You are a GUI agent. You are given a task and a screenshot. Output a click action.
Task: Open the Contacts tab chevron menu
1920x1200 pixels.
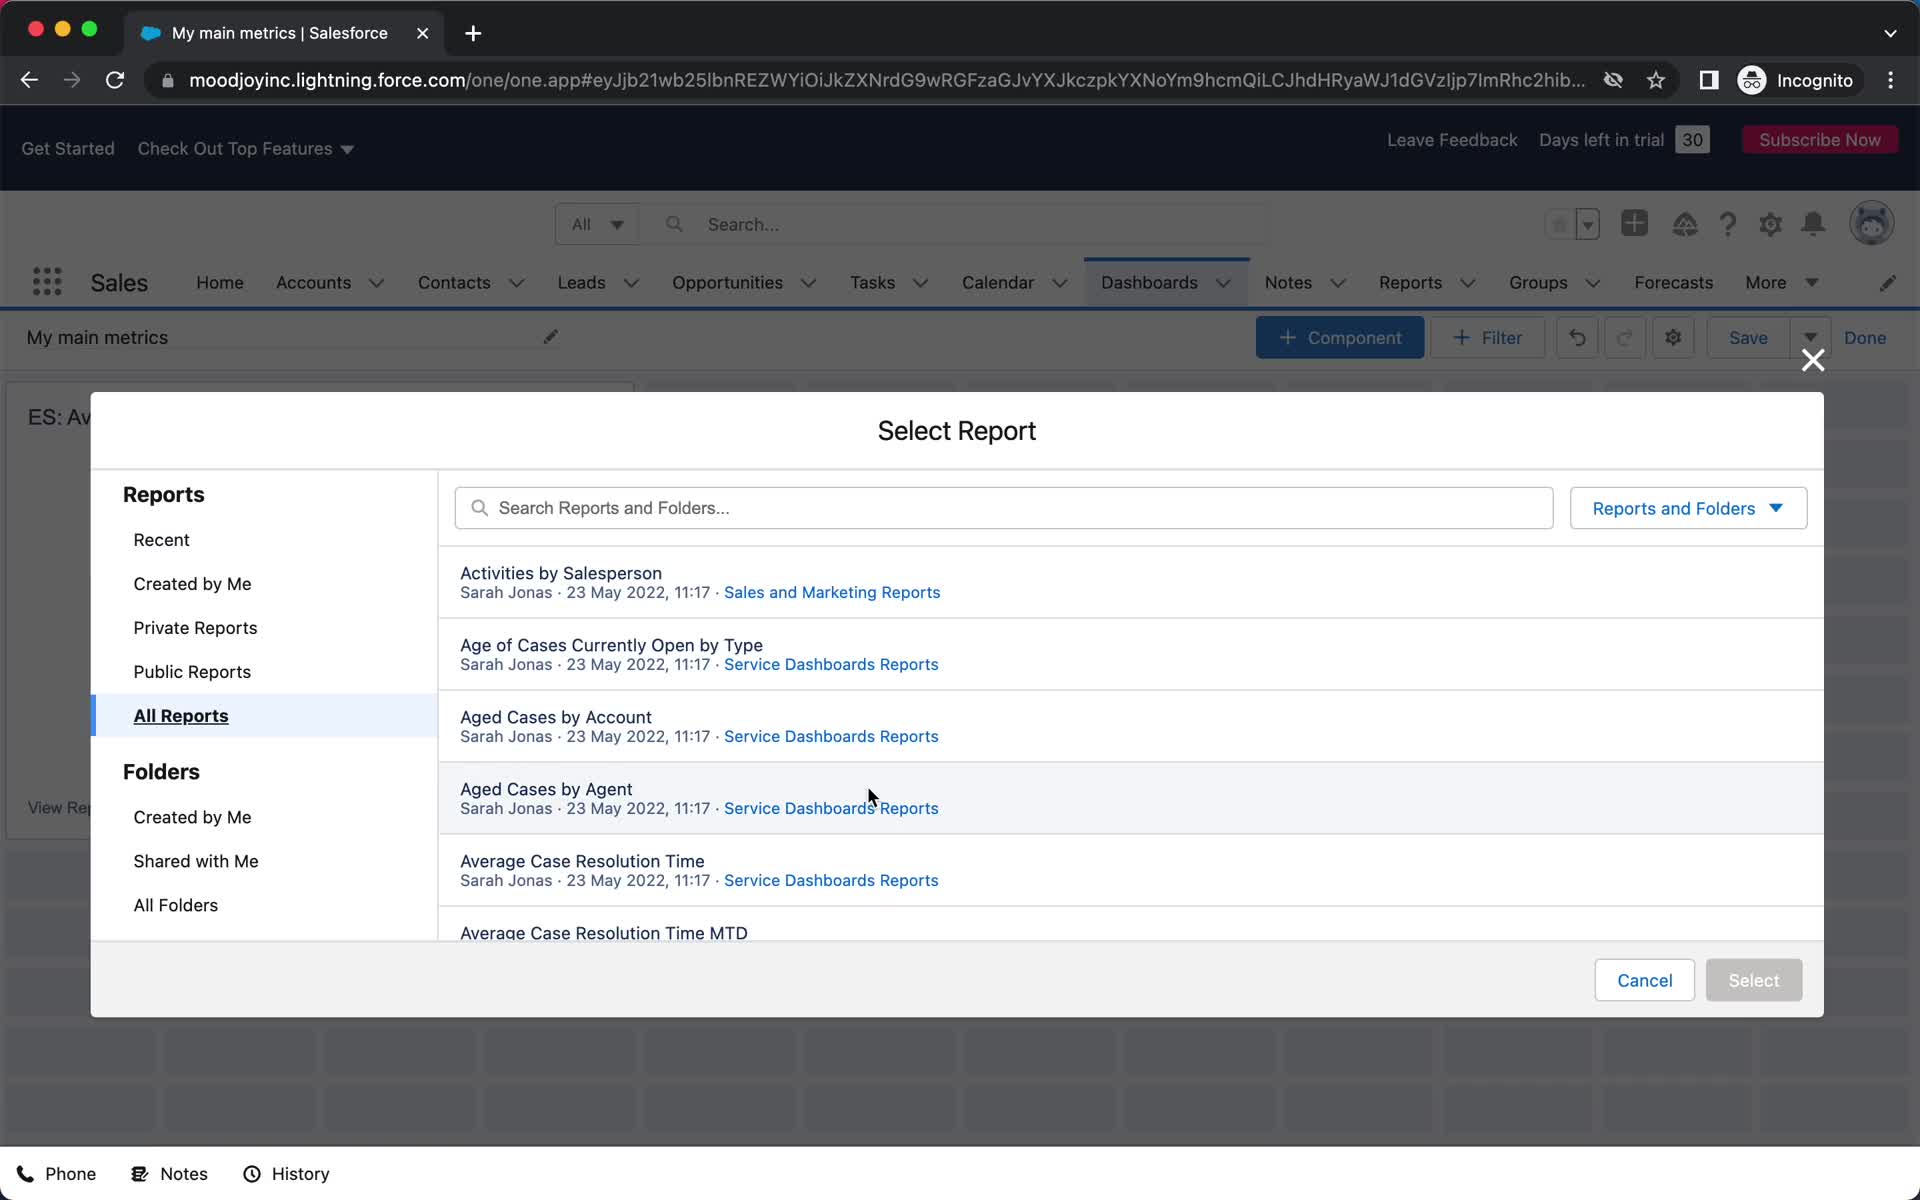coord(516,283)
